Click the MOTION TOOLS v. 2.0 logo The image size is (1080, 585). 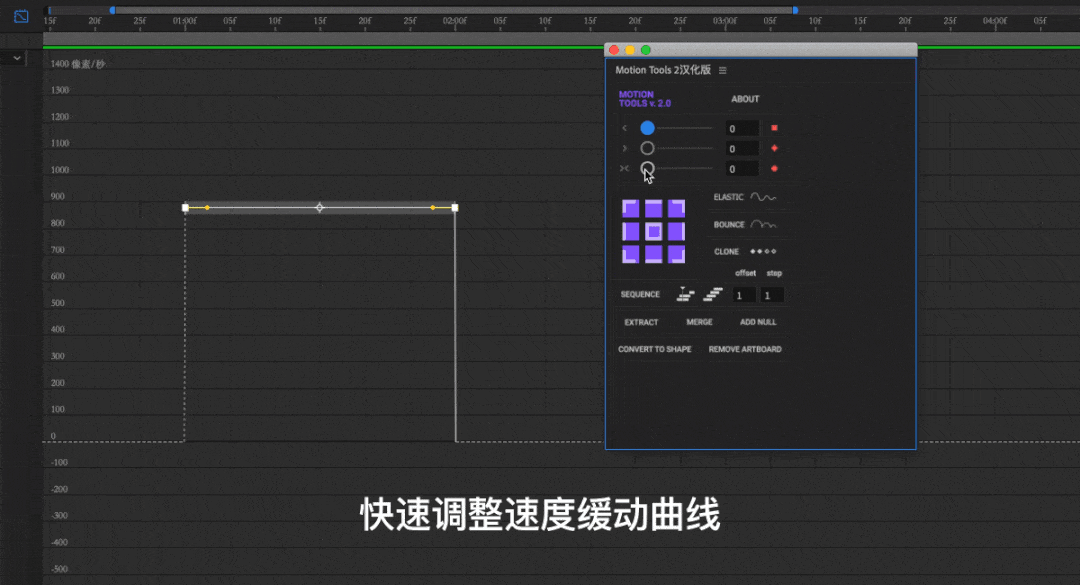pos(644,99)
